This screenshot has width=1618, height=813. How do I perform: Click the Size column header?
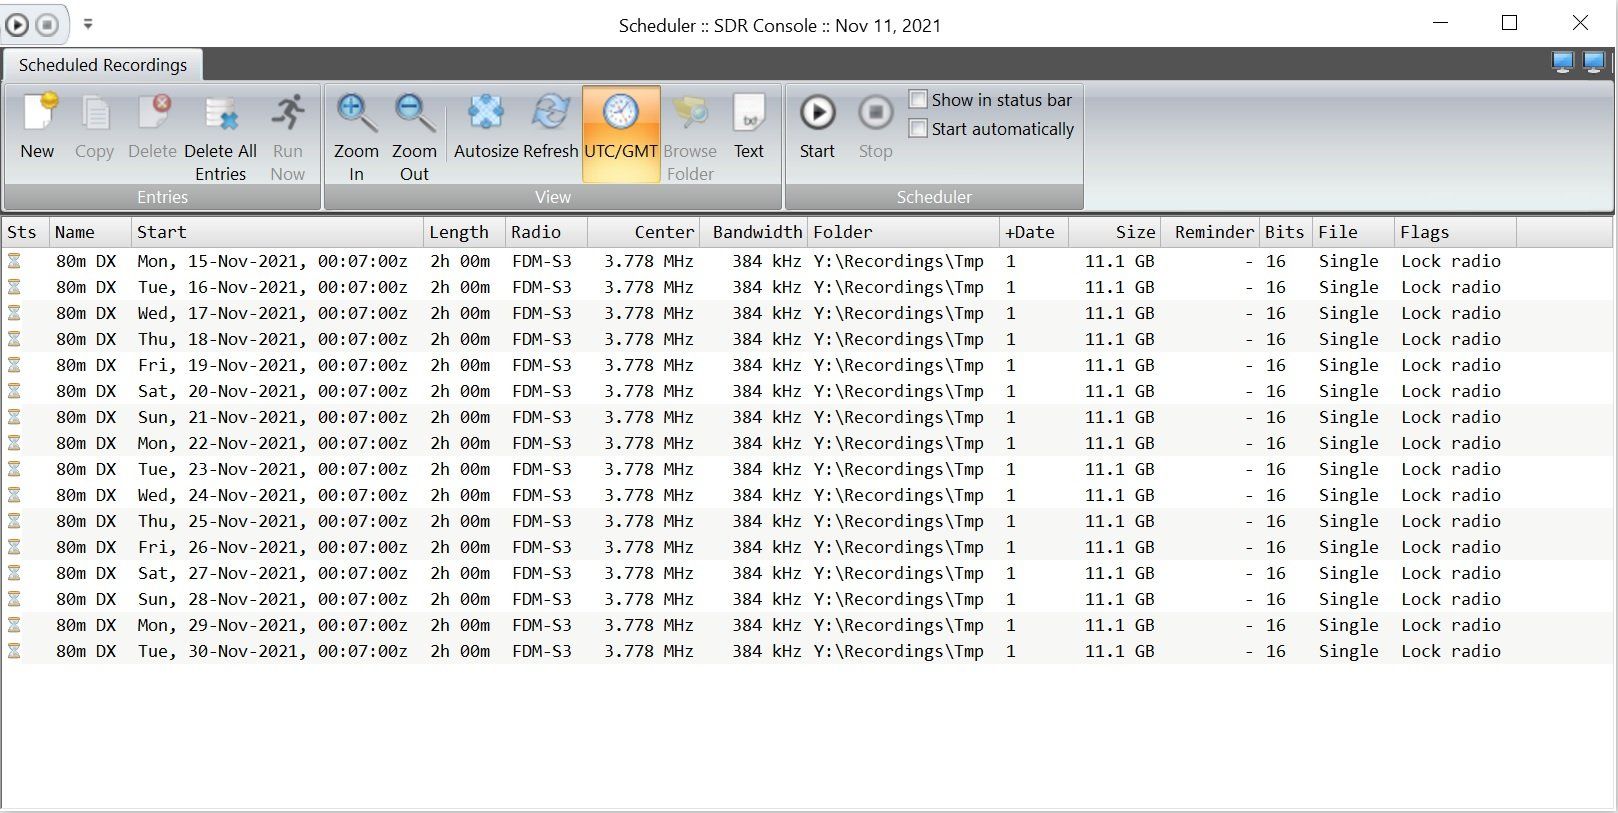[1114, 232]
